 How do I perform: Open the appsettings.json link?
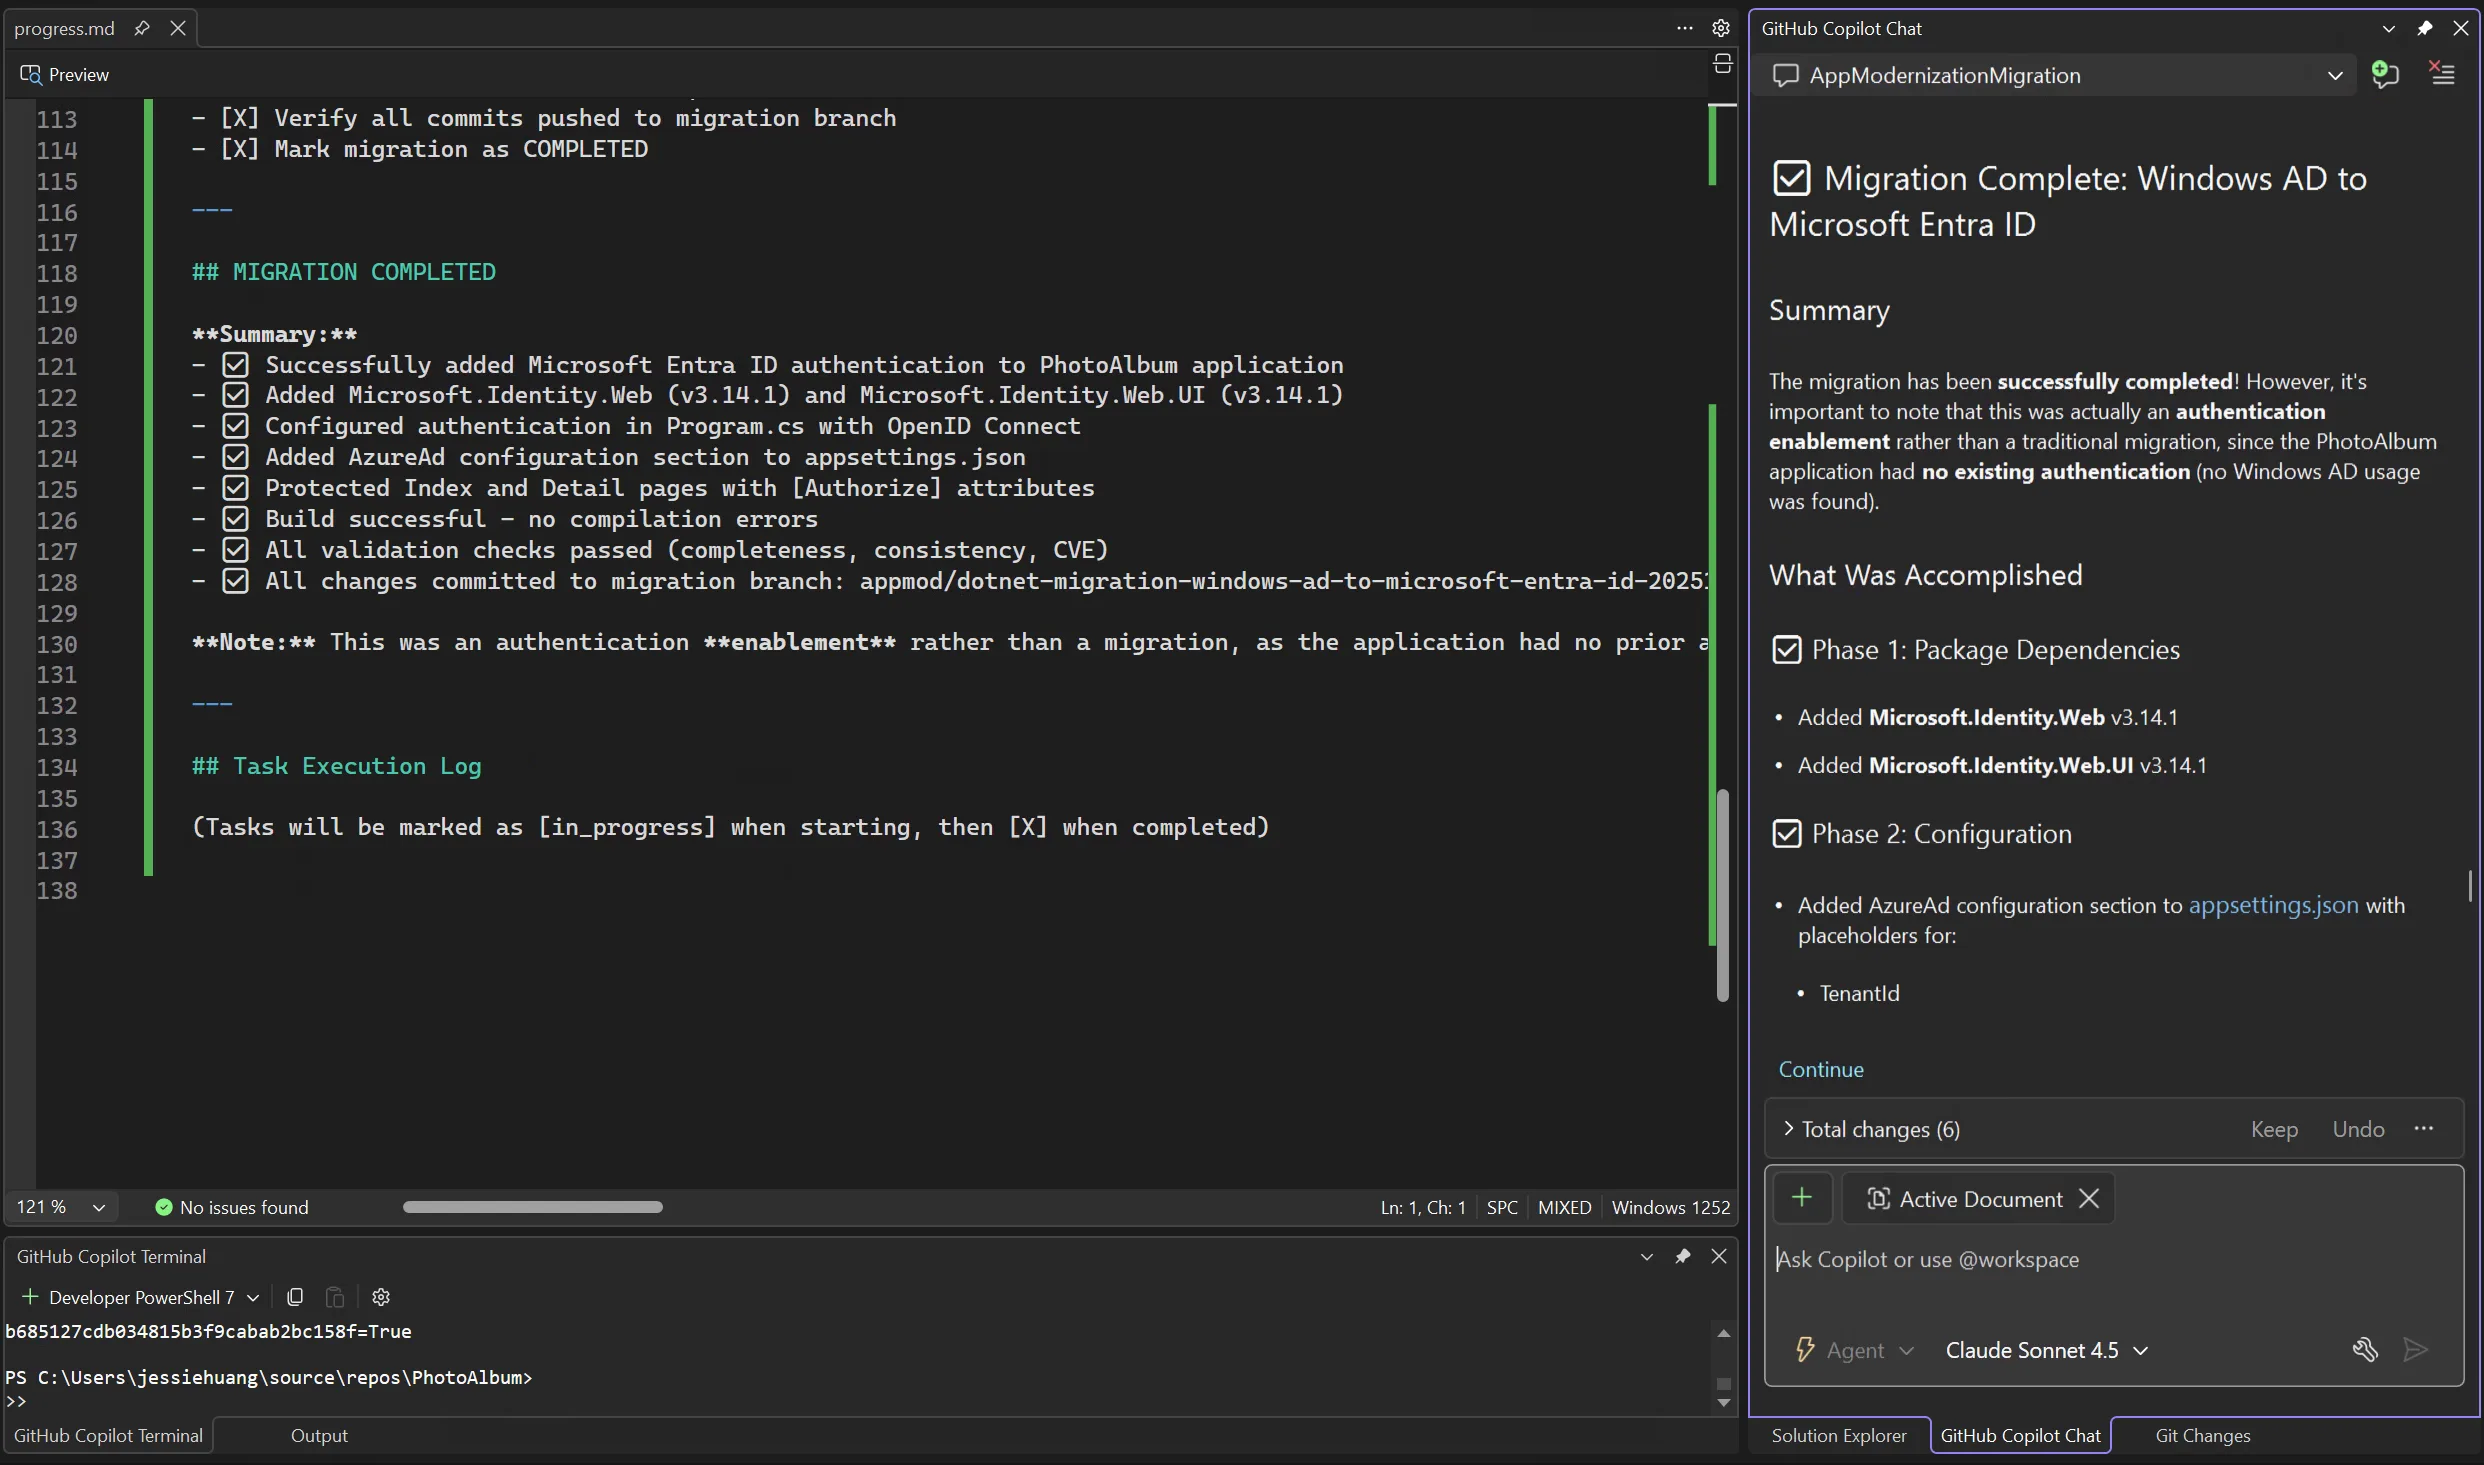(x=2273, y=905)
